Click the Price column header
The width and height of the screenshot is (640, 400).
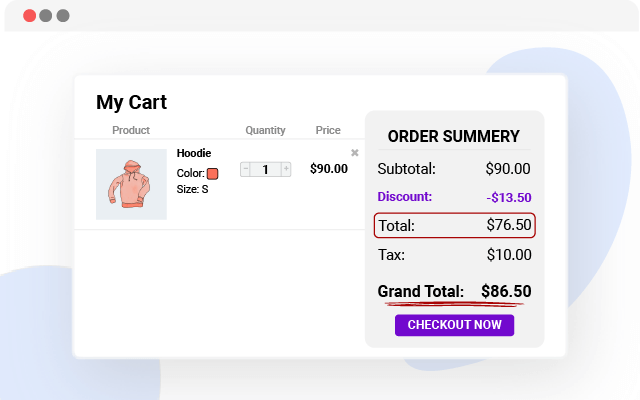click(328, 130)
